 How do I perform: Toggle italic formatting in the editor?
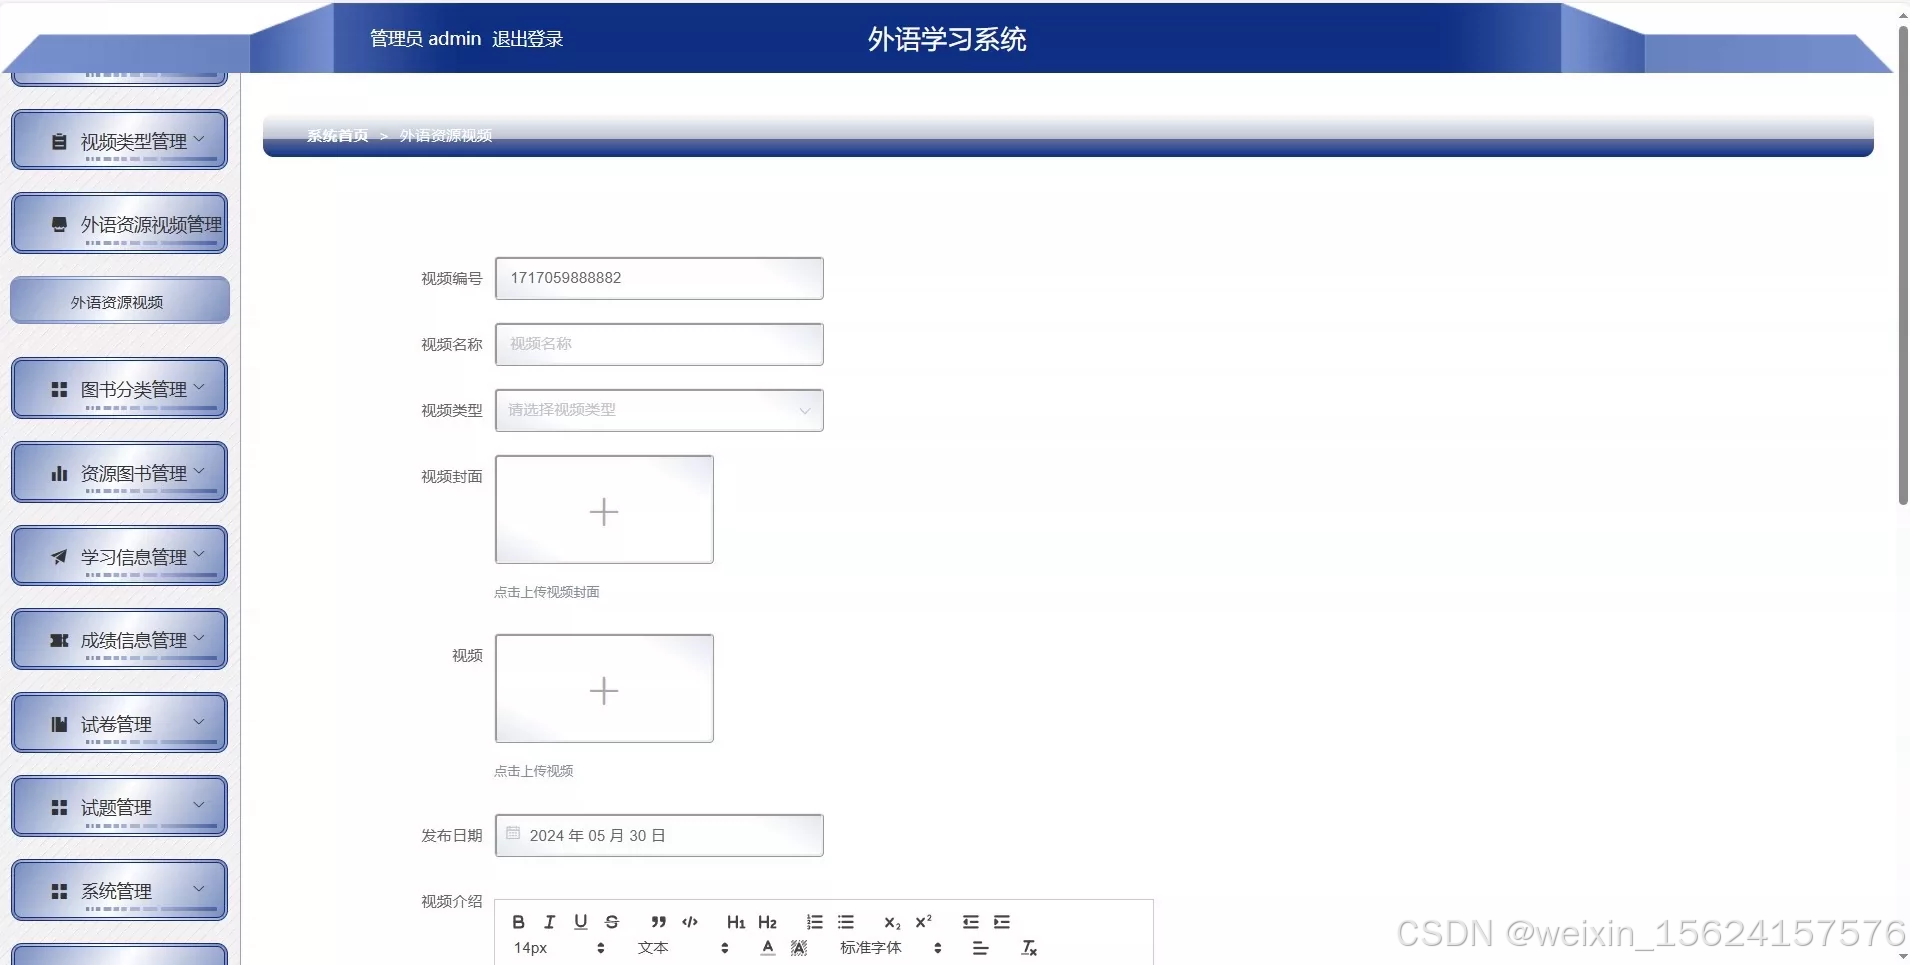549,922
